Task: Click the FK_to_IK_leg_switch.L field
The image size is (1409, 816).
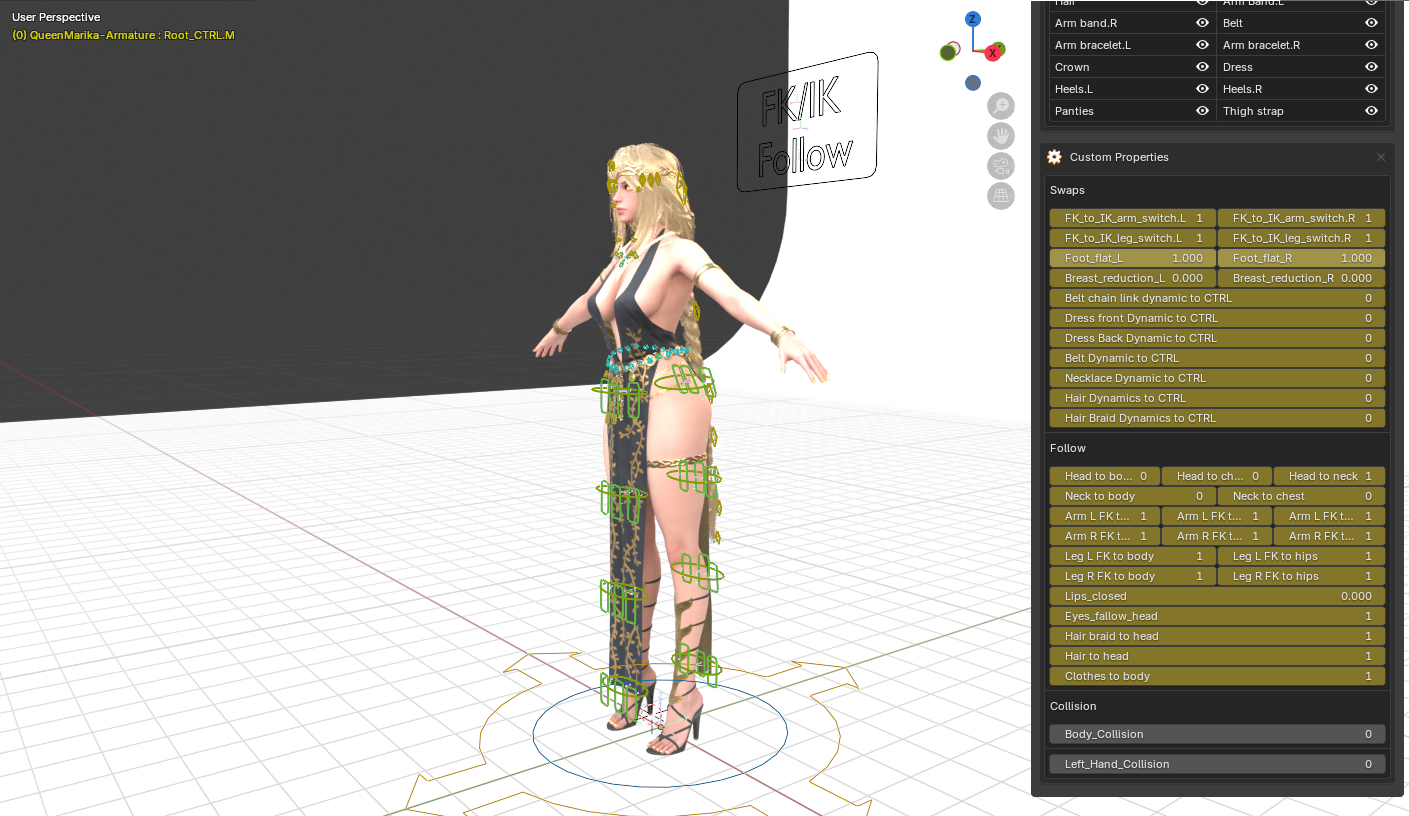Action: click(x=1133, y=238)
